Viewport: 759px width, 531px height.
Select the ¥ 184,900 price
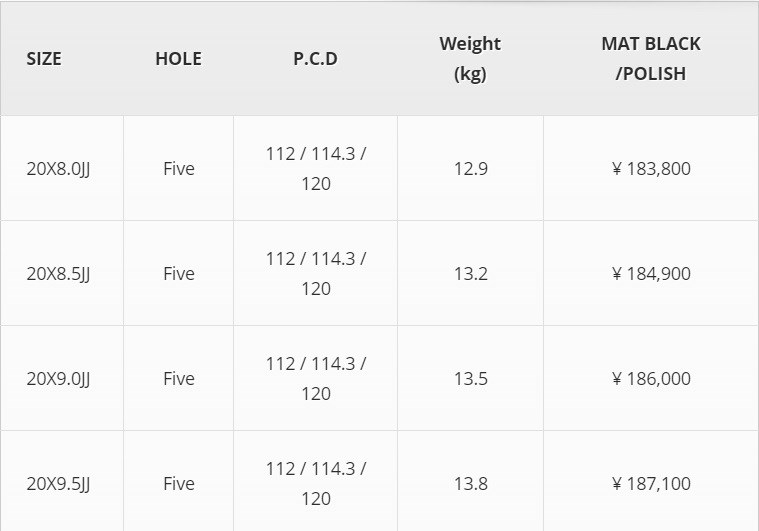(651, 273)
